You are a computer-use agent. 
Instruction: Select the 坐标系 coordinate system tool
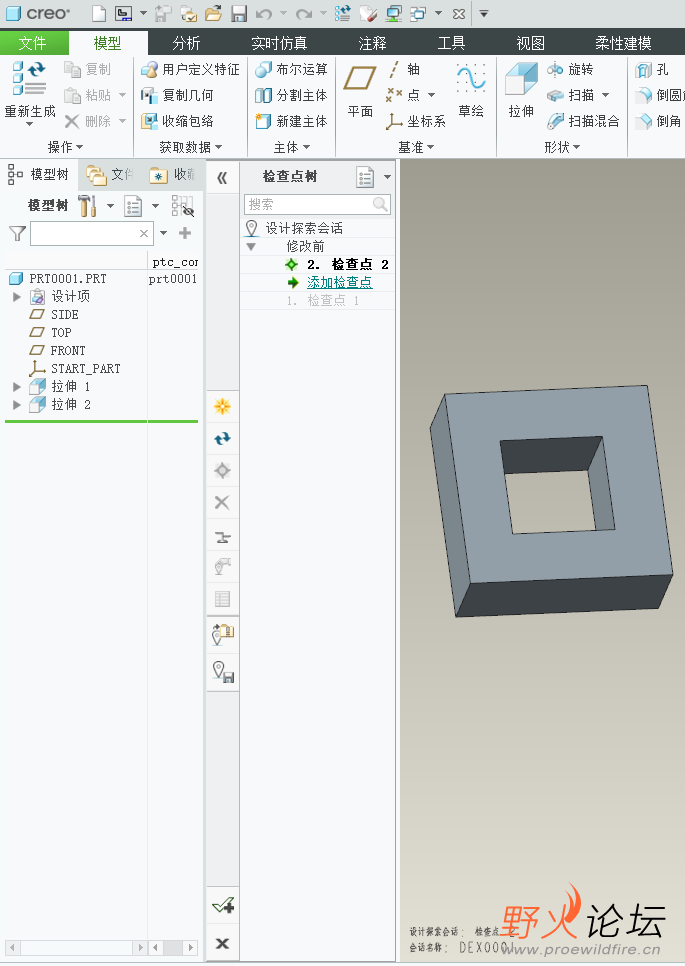[416, 121]
